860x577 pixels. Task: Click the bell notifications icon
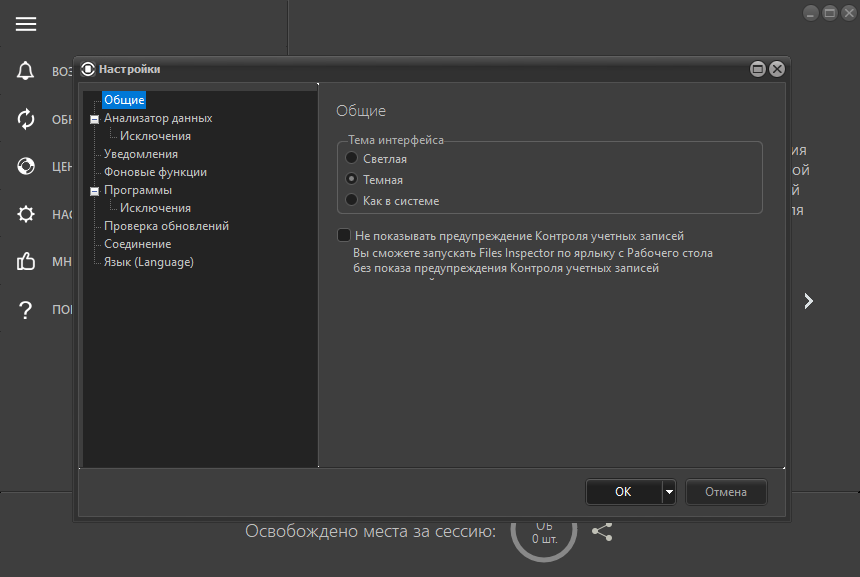26,72
